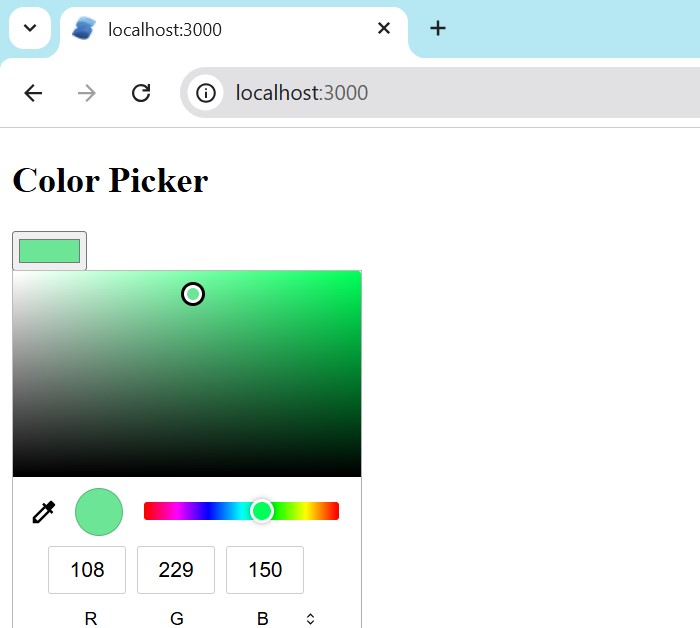
Task: Reload the localhost page
Action: coord(141,93)
